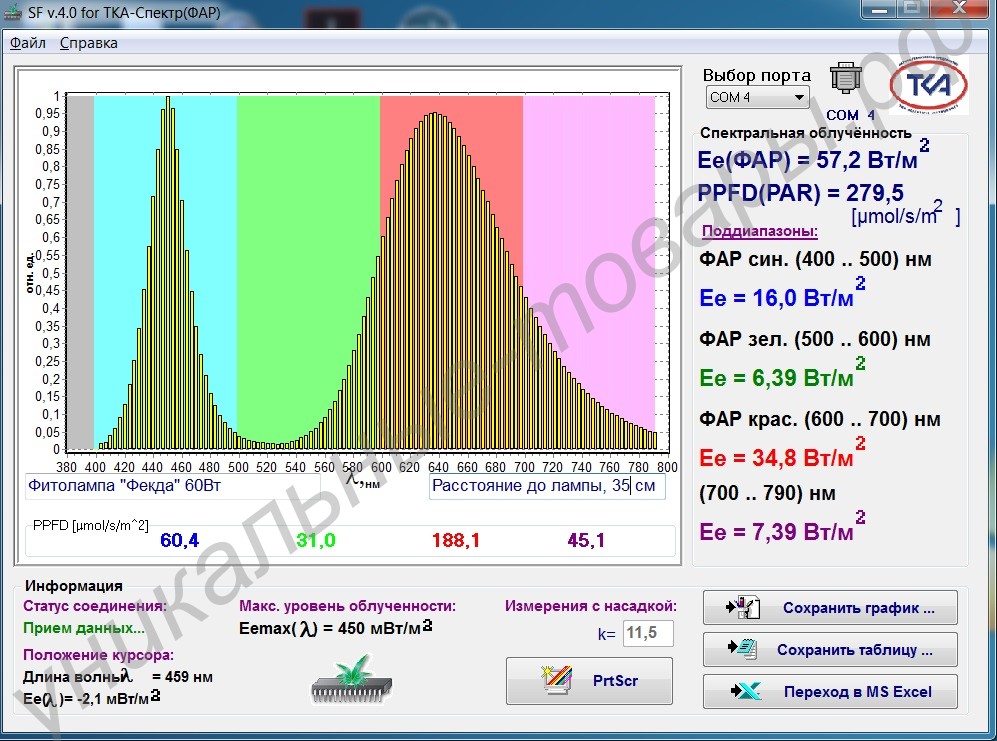
Task: Click the Измерения с насадкой label
Action: (x=591, y=606)
